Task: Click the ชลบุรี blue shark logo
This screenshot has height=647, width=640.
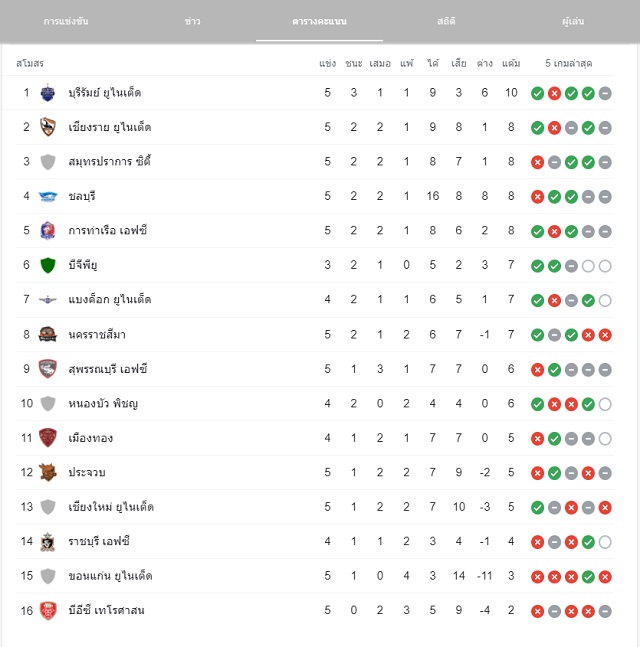Action: click(48, 196)
